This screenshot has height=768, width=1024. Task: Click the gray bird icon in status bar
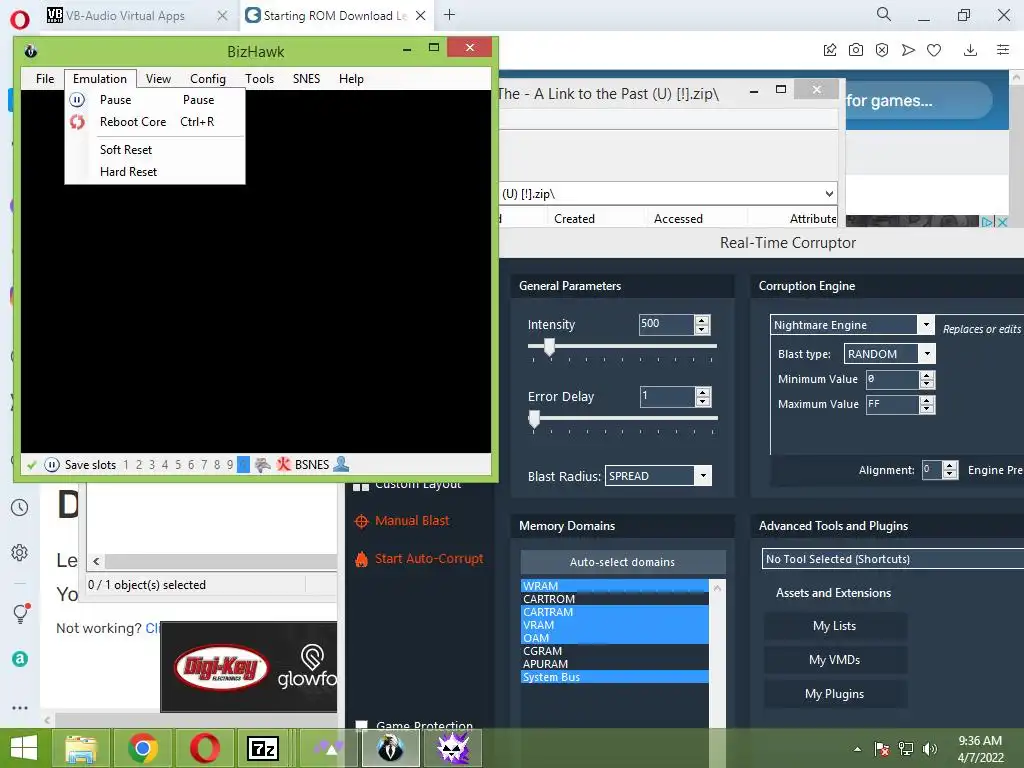(263, 464)
